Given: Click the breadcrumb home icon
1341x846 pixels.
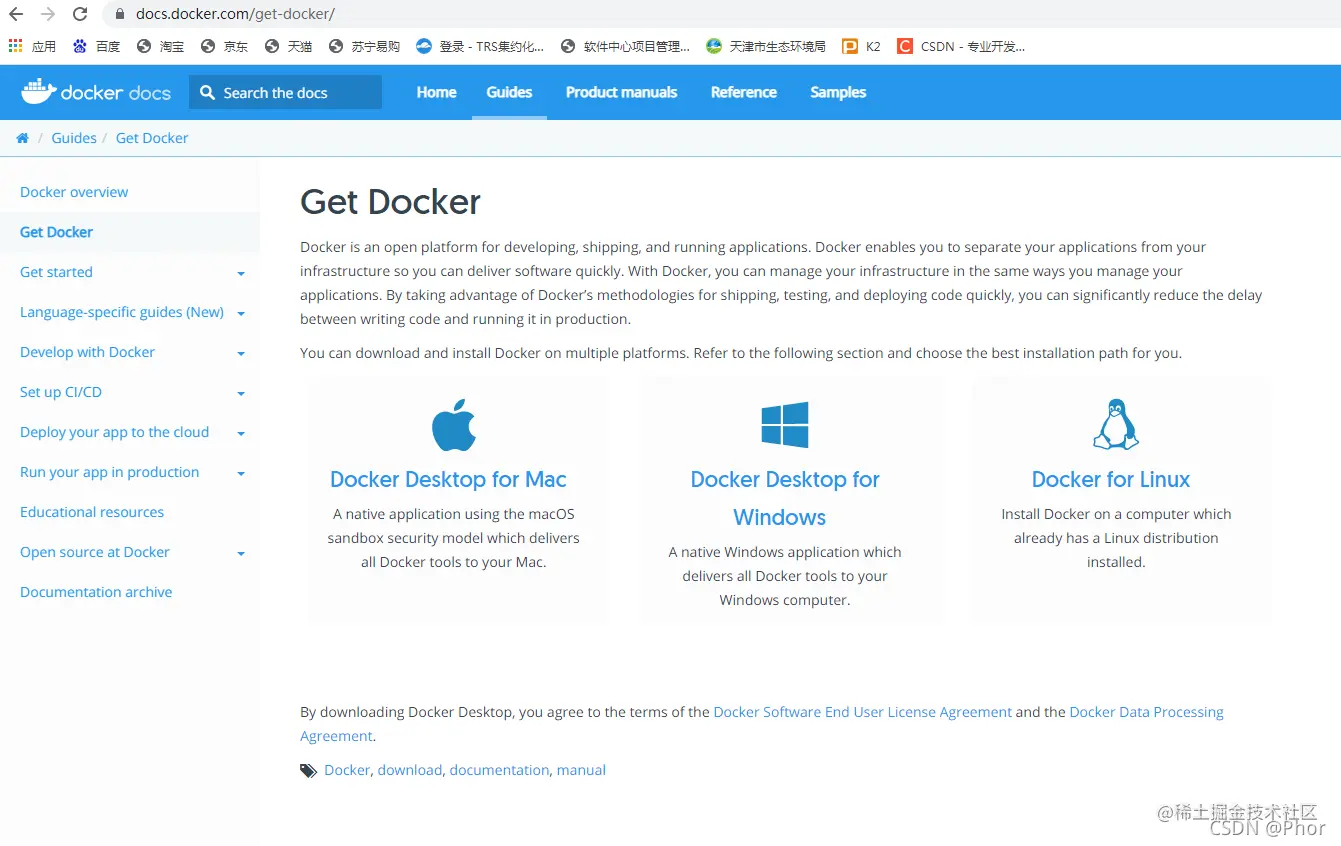Looking at the screenshot, I should pyautogui.click(x=22, y=138).
